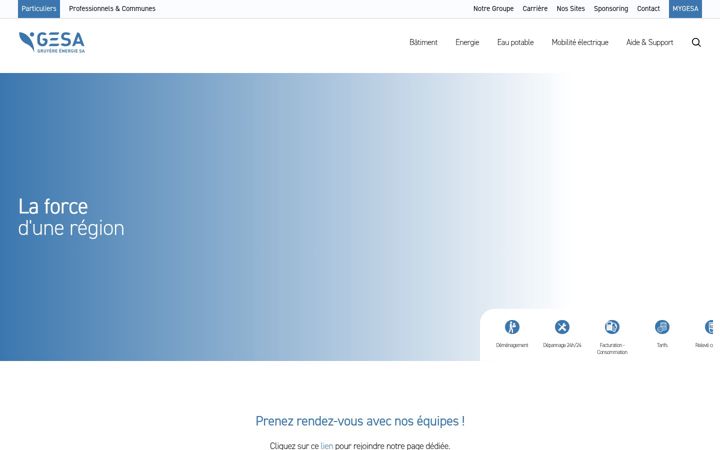Screen dimensions: 720x450
Task: Open the Tarifs coins icon
Action: (x=662, y=327)
